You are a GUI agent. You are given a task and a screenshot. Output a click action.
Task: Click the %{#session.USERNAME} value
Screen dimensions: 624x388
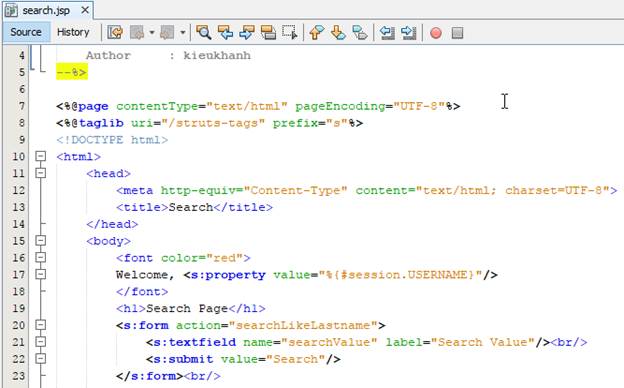pos(400,275)
